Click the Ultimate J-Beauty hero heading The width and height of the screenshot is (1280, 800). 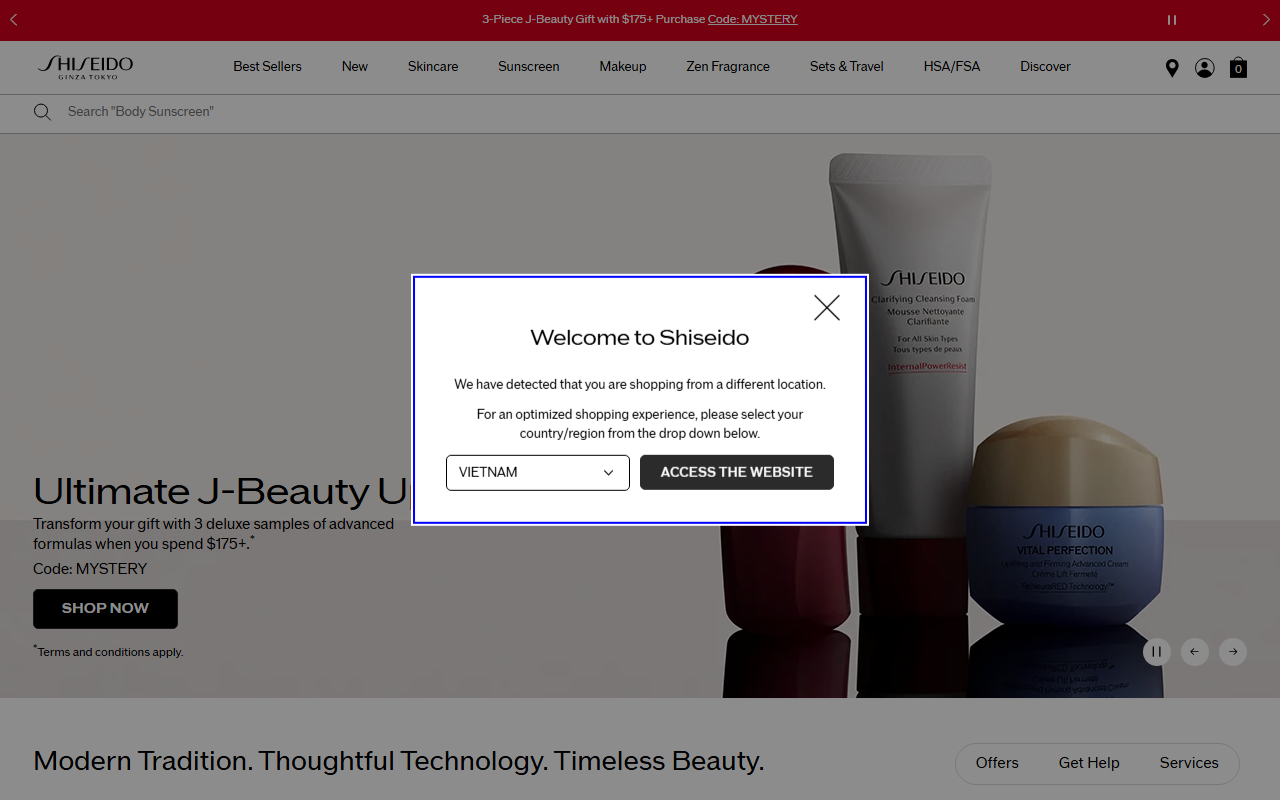click(223, 491)
